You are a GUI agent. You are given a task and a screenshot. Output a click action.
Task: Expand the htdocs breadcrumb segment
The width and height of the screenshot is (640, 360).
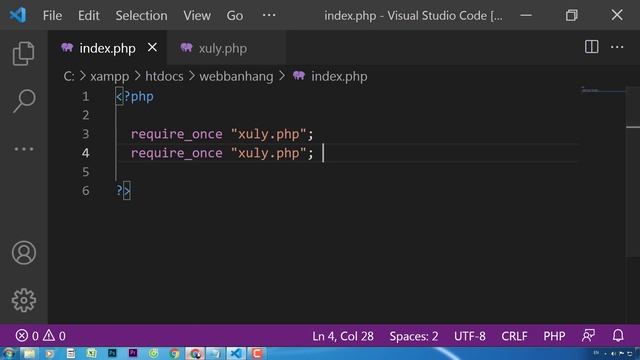point(164,76)
